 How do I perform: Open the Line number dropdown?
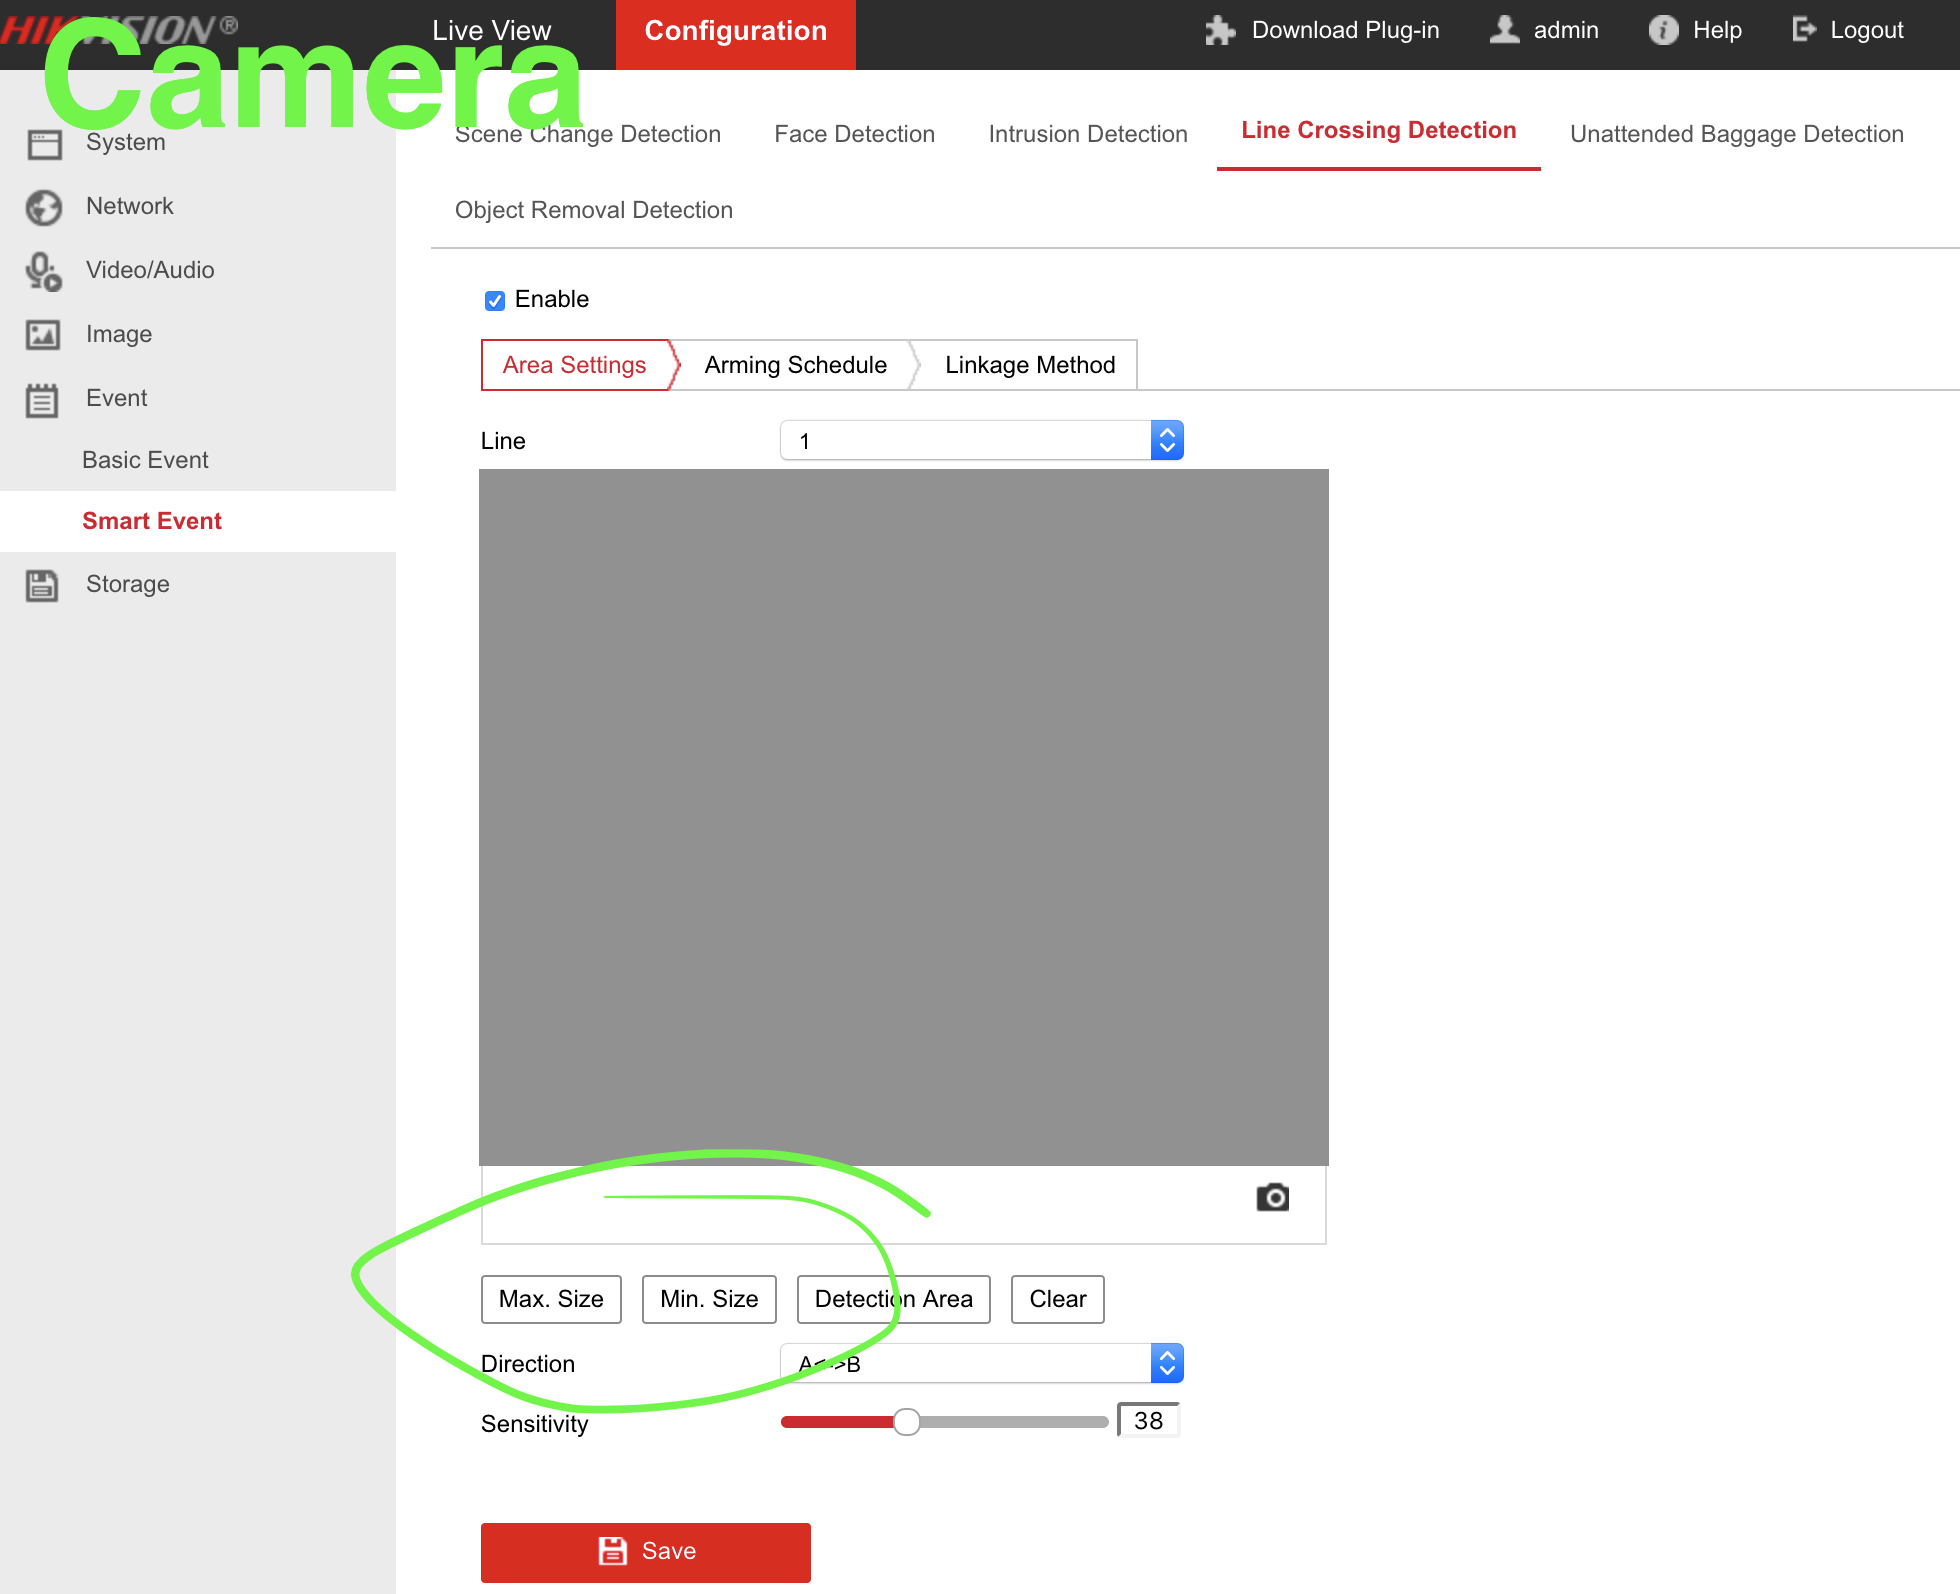[x=1167, y=440]
